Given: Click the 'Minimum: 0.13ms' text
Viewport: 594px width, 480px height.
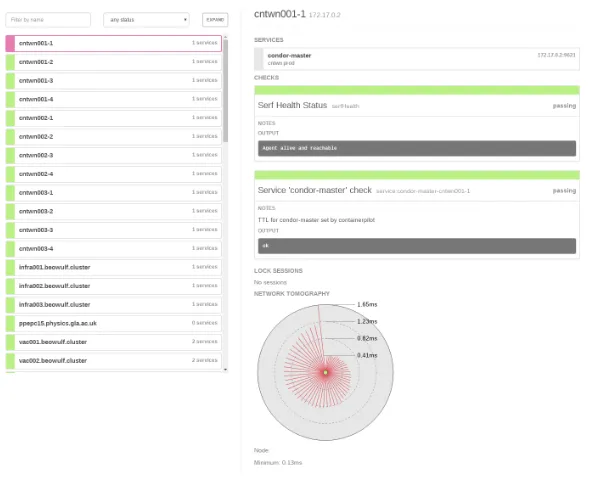Looking at the screenshot, I should (278, 463).
